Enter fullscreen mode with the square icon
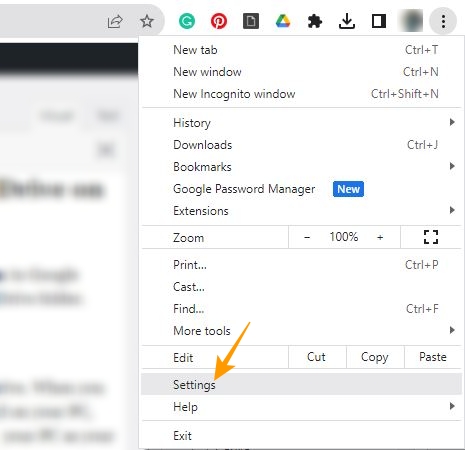Screen dimensions: 465x450 431,237
